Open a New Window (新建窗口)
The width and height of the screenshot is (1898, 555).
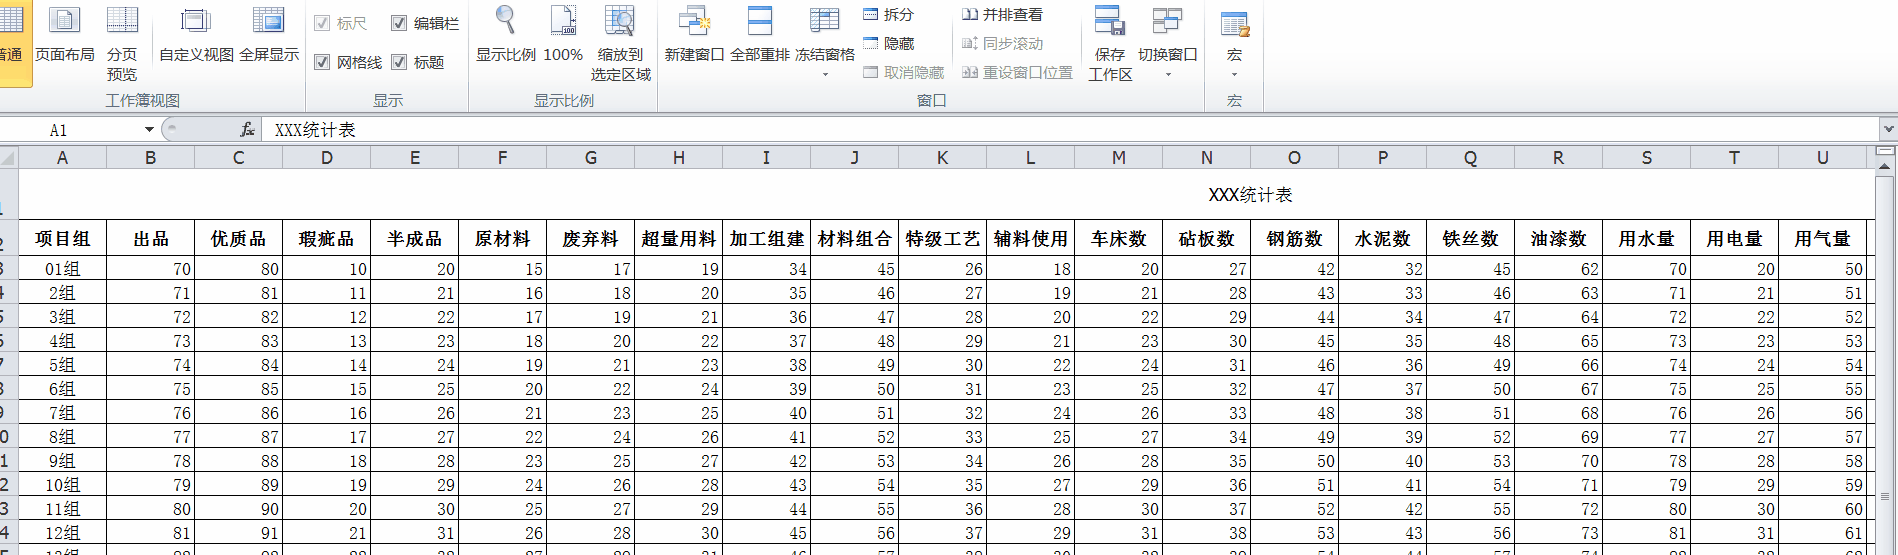tap(694, 37)
